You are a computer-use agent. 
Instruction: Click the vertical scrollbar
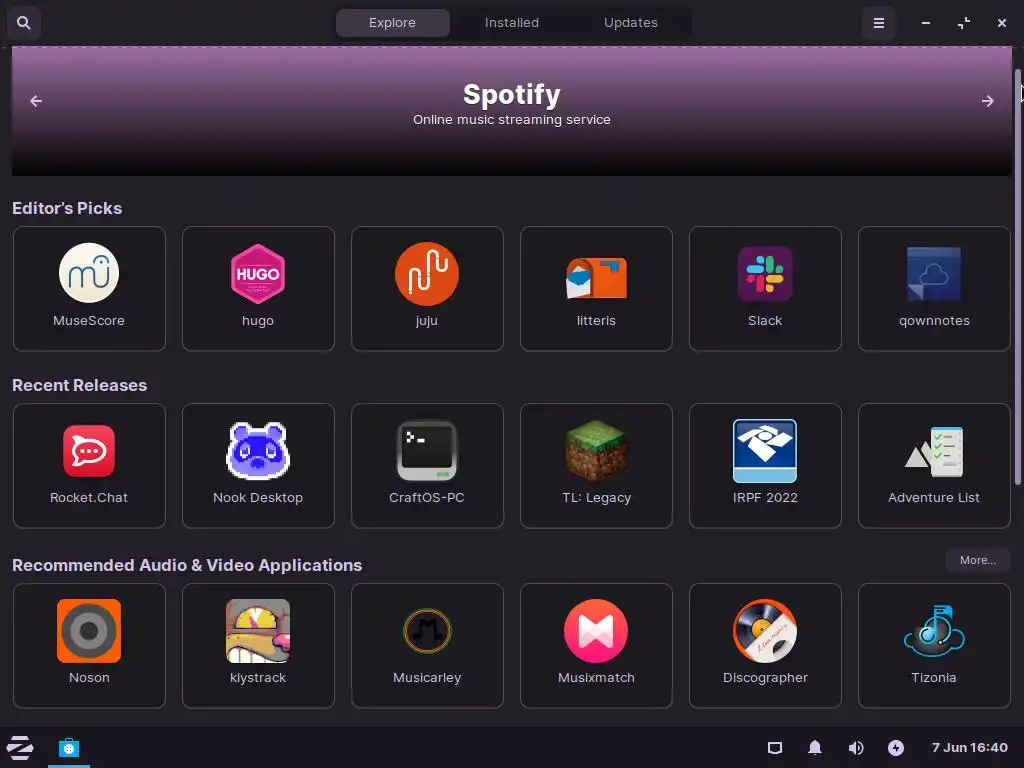[1017, 277]
